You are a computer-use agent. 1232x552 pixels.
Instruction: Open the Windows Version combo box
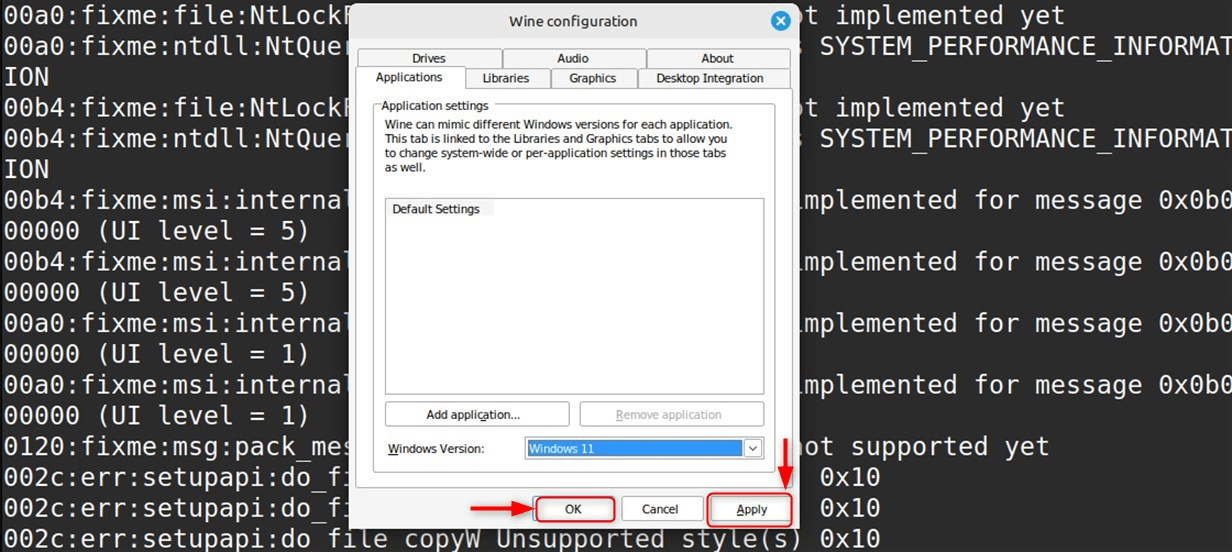point(644,449)
